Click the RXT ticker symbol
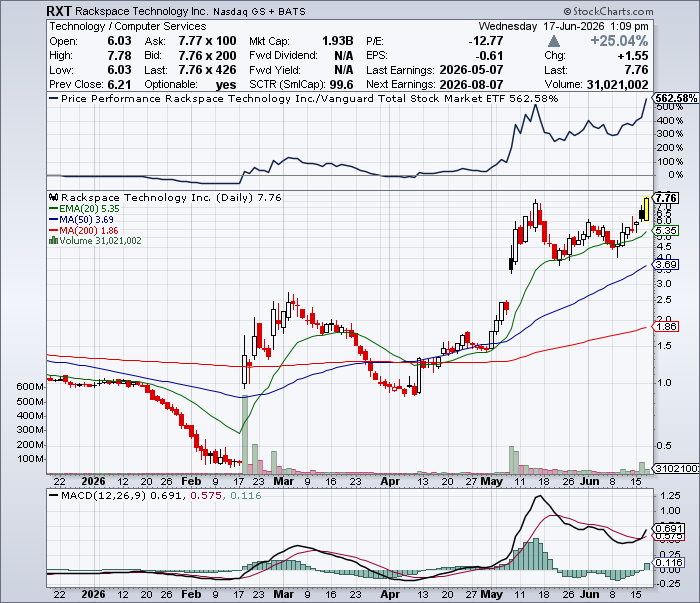 point(59,11)
